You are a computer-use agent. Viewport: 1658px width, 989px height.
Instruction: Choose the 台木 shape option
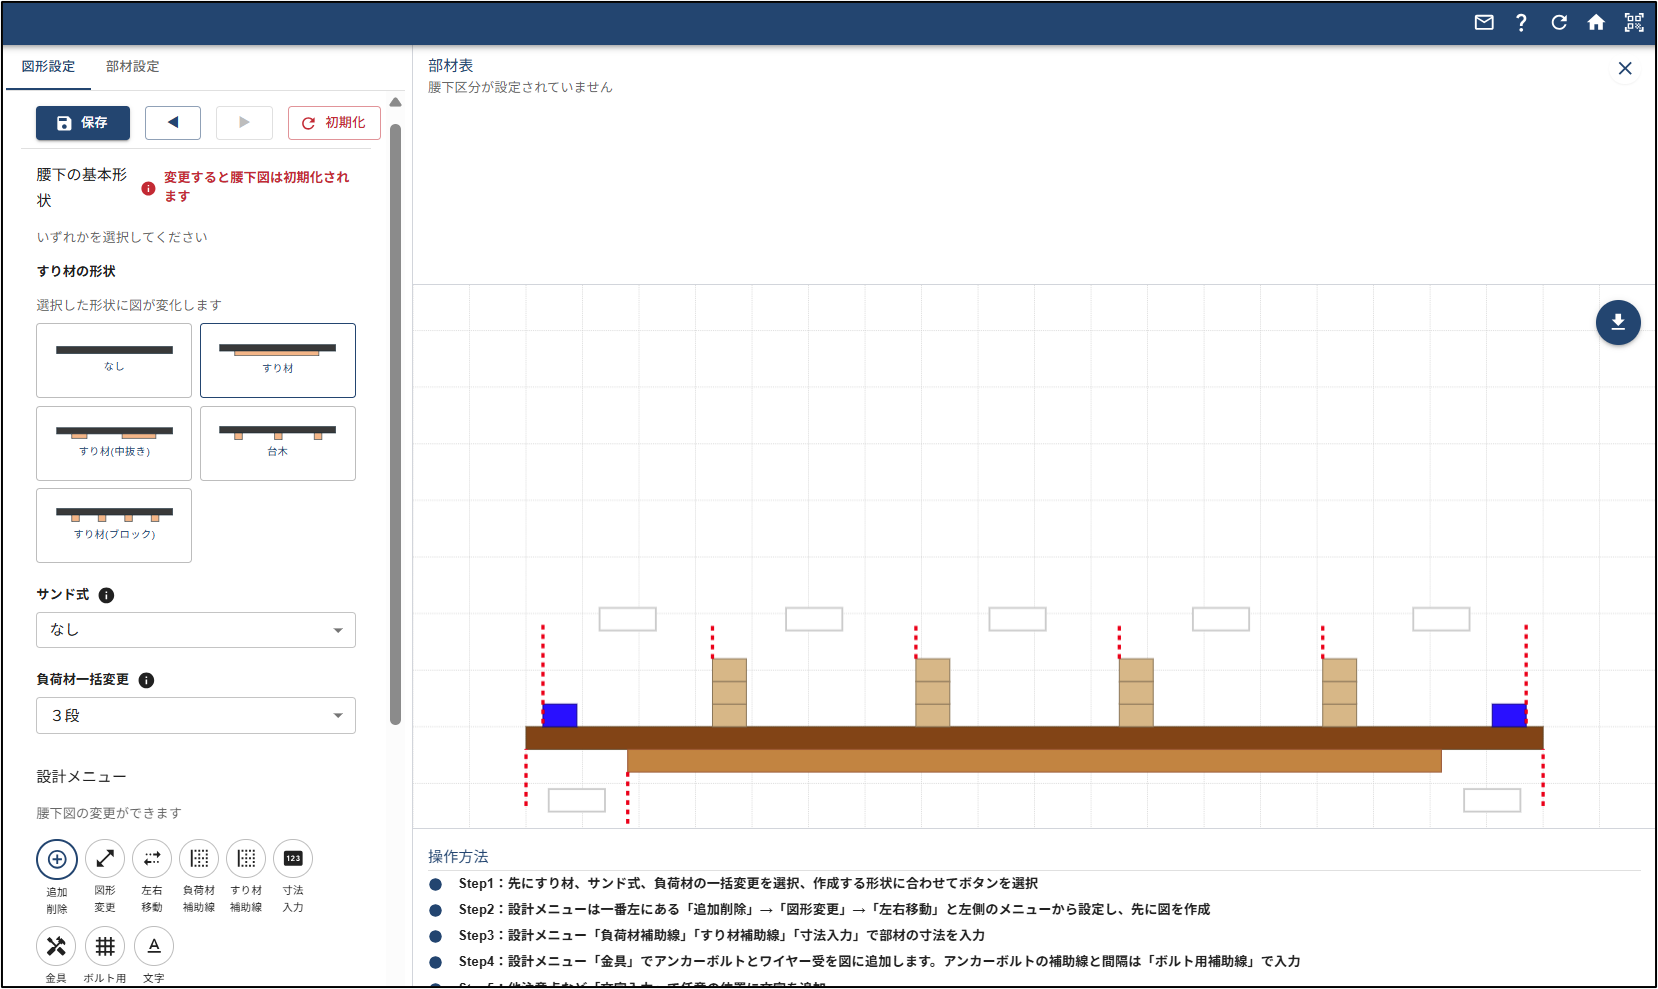coord(278,443)
